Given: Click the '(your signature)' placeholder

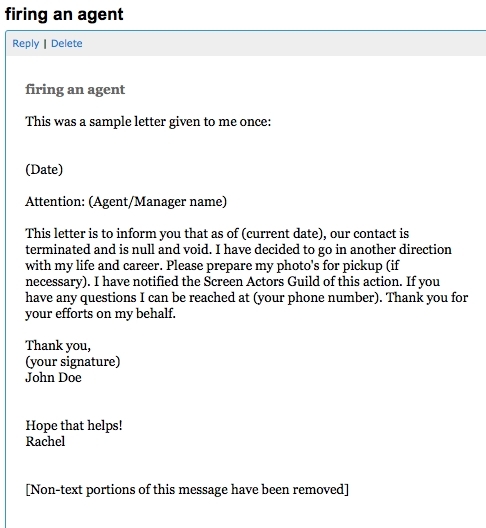Looking at the screenshot, I should tap(73, 362).
